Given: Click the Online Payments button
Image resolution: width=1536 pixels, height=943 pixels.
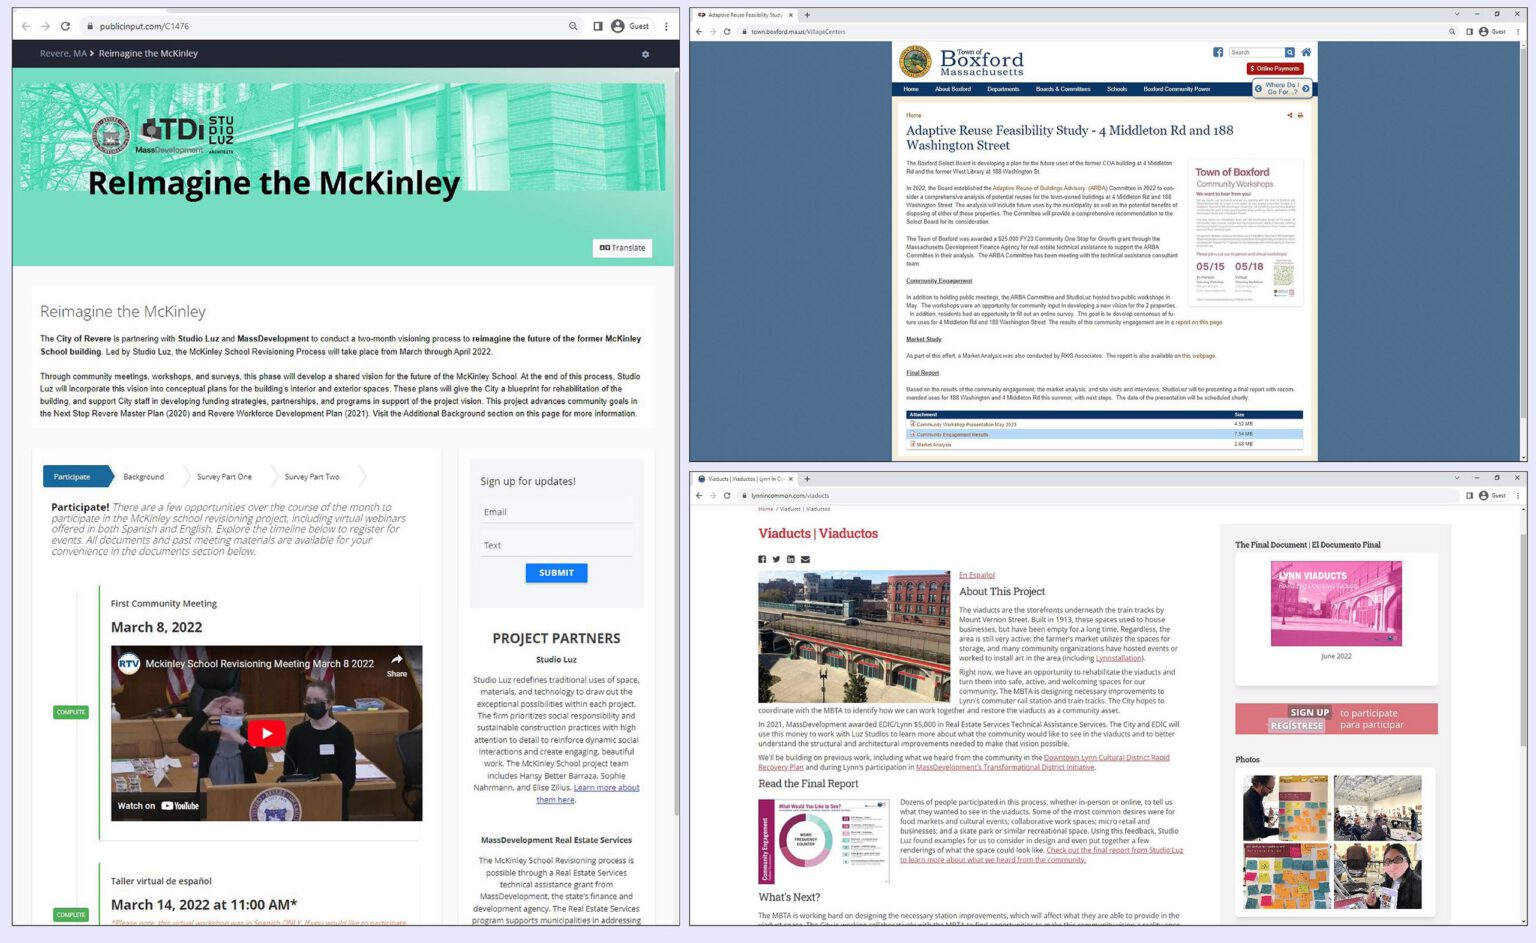Looking at the screenshot, I should 1275,69.
